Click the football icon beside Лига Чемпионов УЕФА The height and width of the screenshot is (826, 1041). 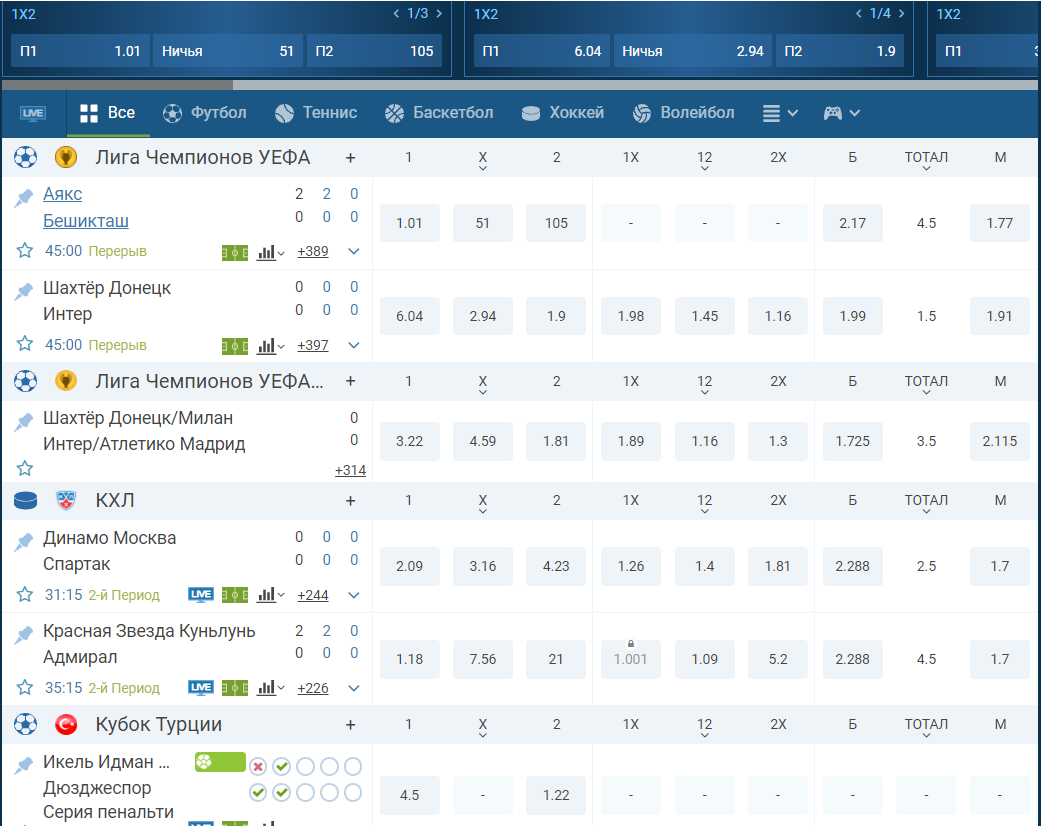[25, 157]
